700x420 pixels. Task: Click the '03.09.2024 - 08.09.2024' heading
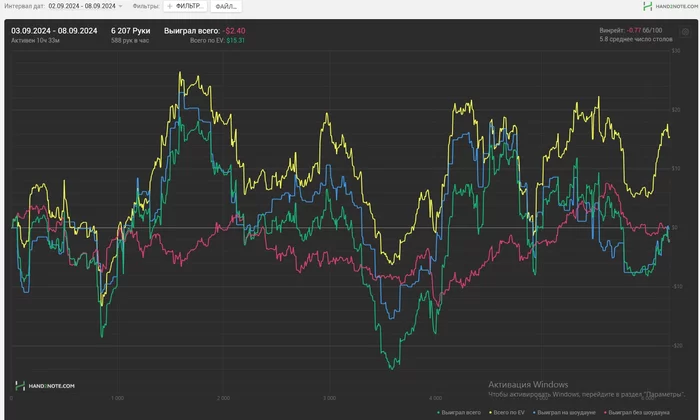click(54, 31)
